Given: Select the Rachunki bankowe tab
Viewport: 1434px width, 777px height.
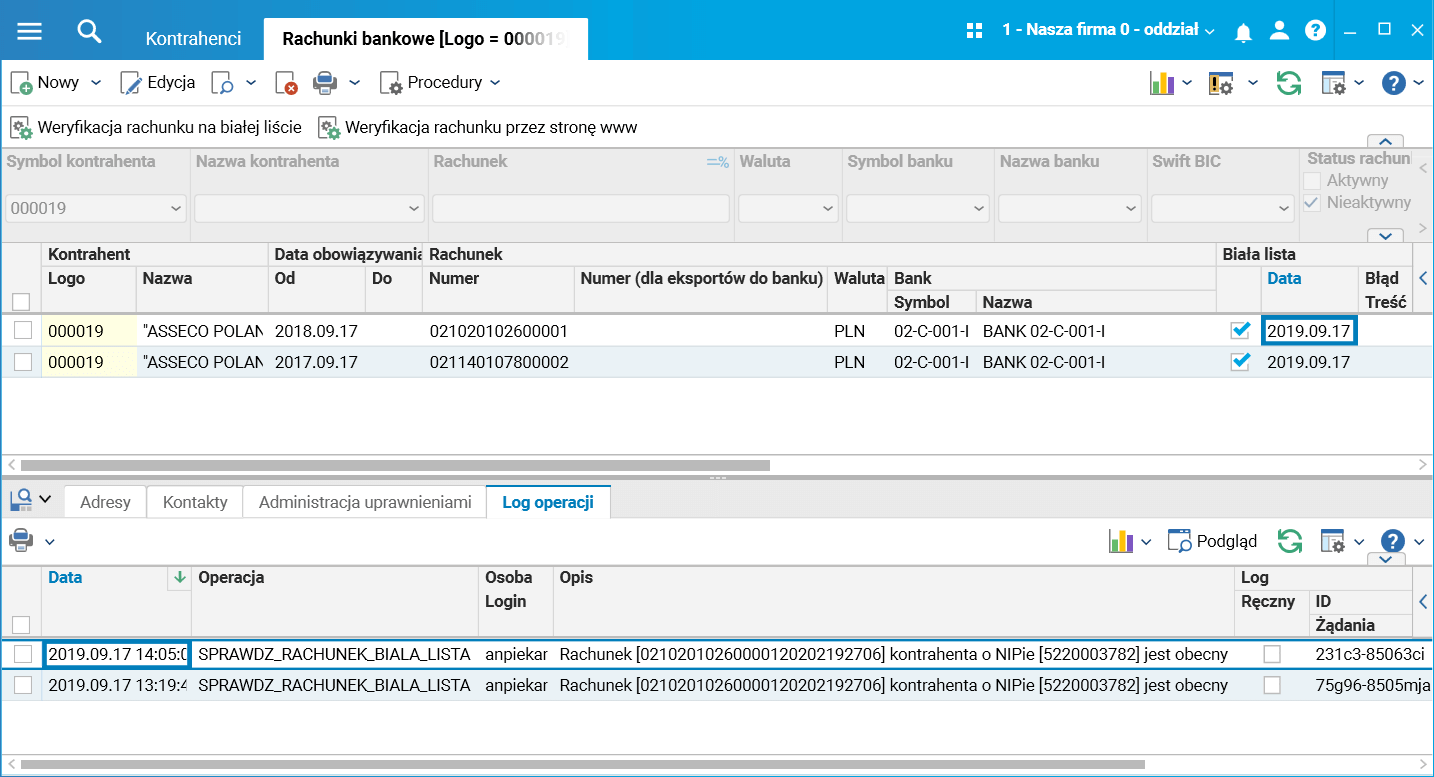Looking at the screenshot, I should coord(426,39).
